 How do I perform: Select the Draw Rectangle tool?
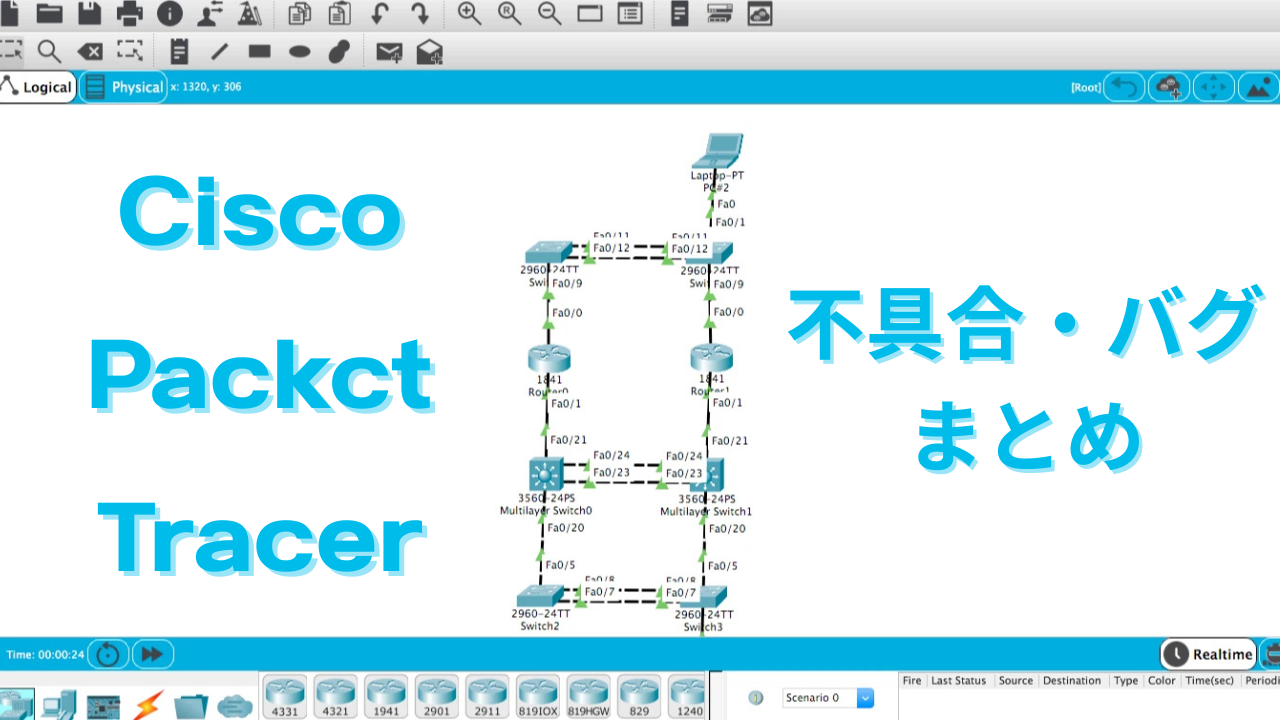(259, 51)
